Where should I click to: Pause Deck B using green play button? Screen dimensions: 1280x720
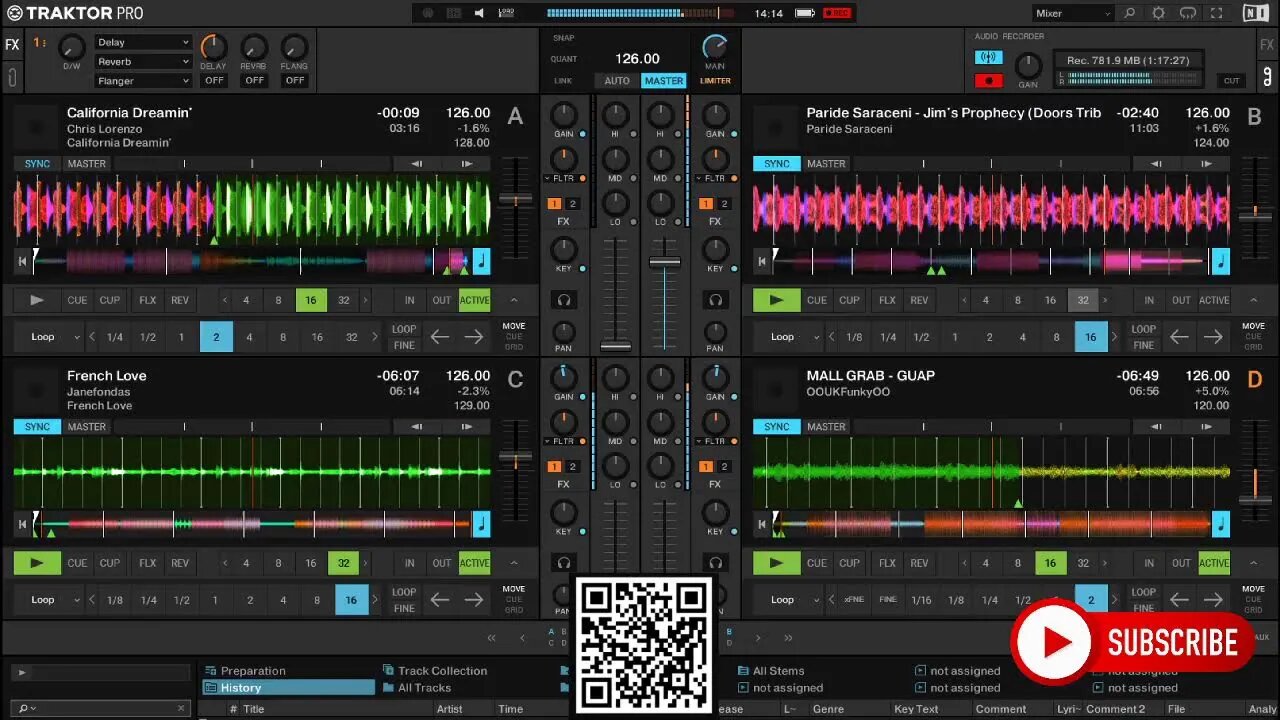pyautogui.click(x=777, y=300)
